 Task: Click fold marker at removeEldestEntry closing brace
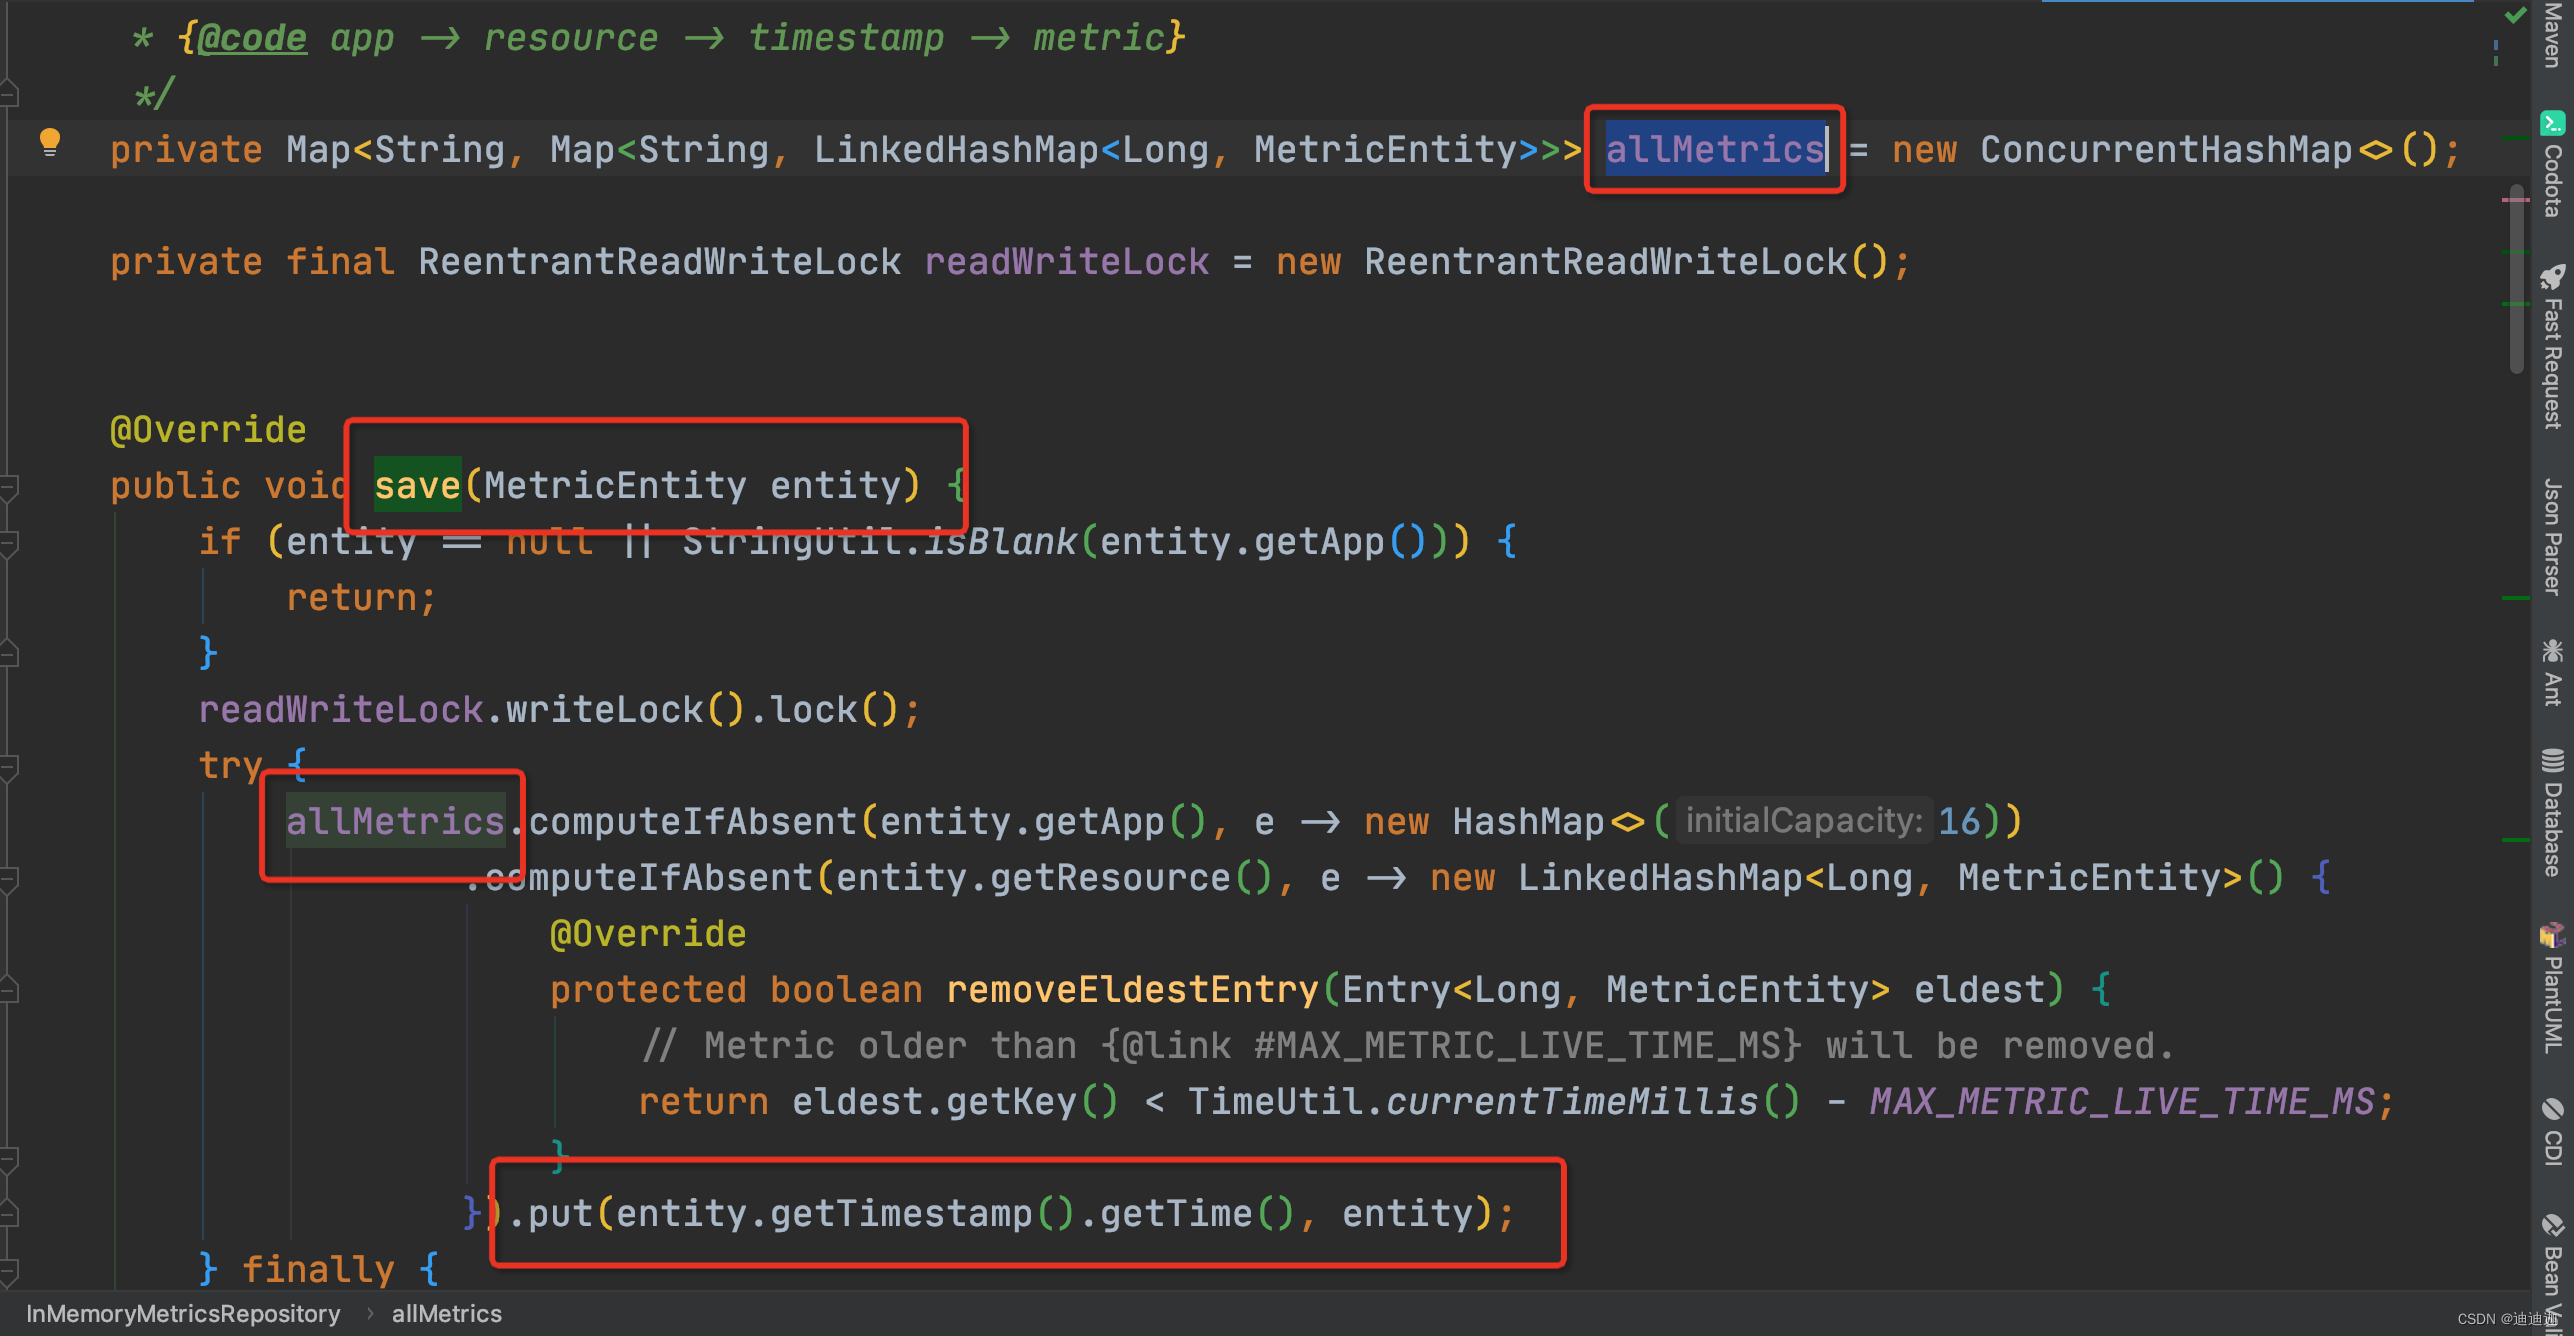[x=9, y=1159]
